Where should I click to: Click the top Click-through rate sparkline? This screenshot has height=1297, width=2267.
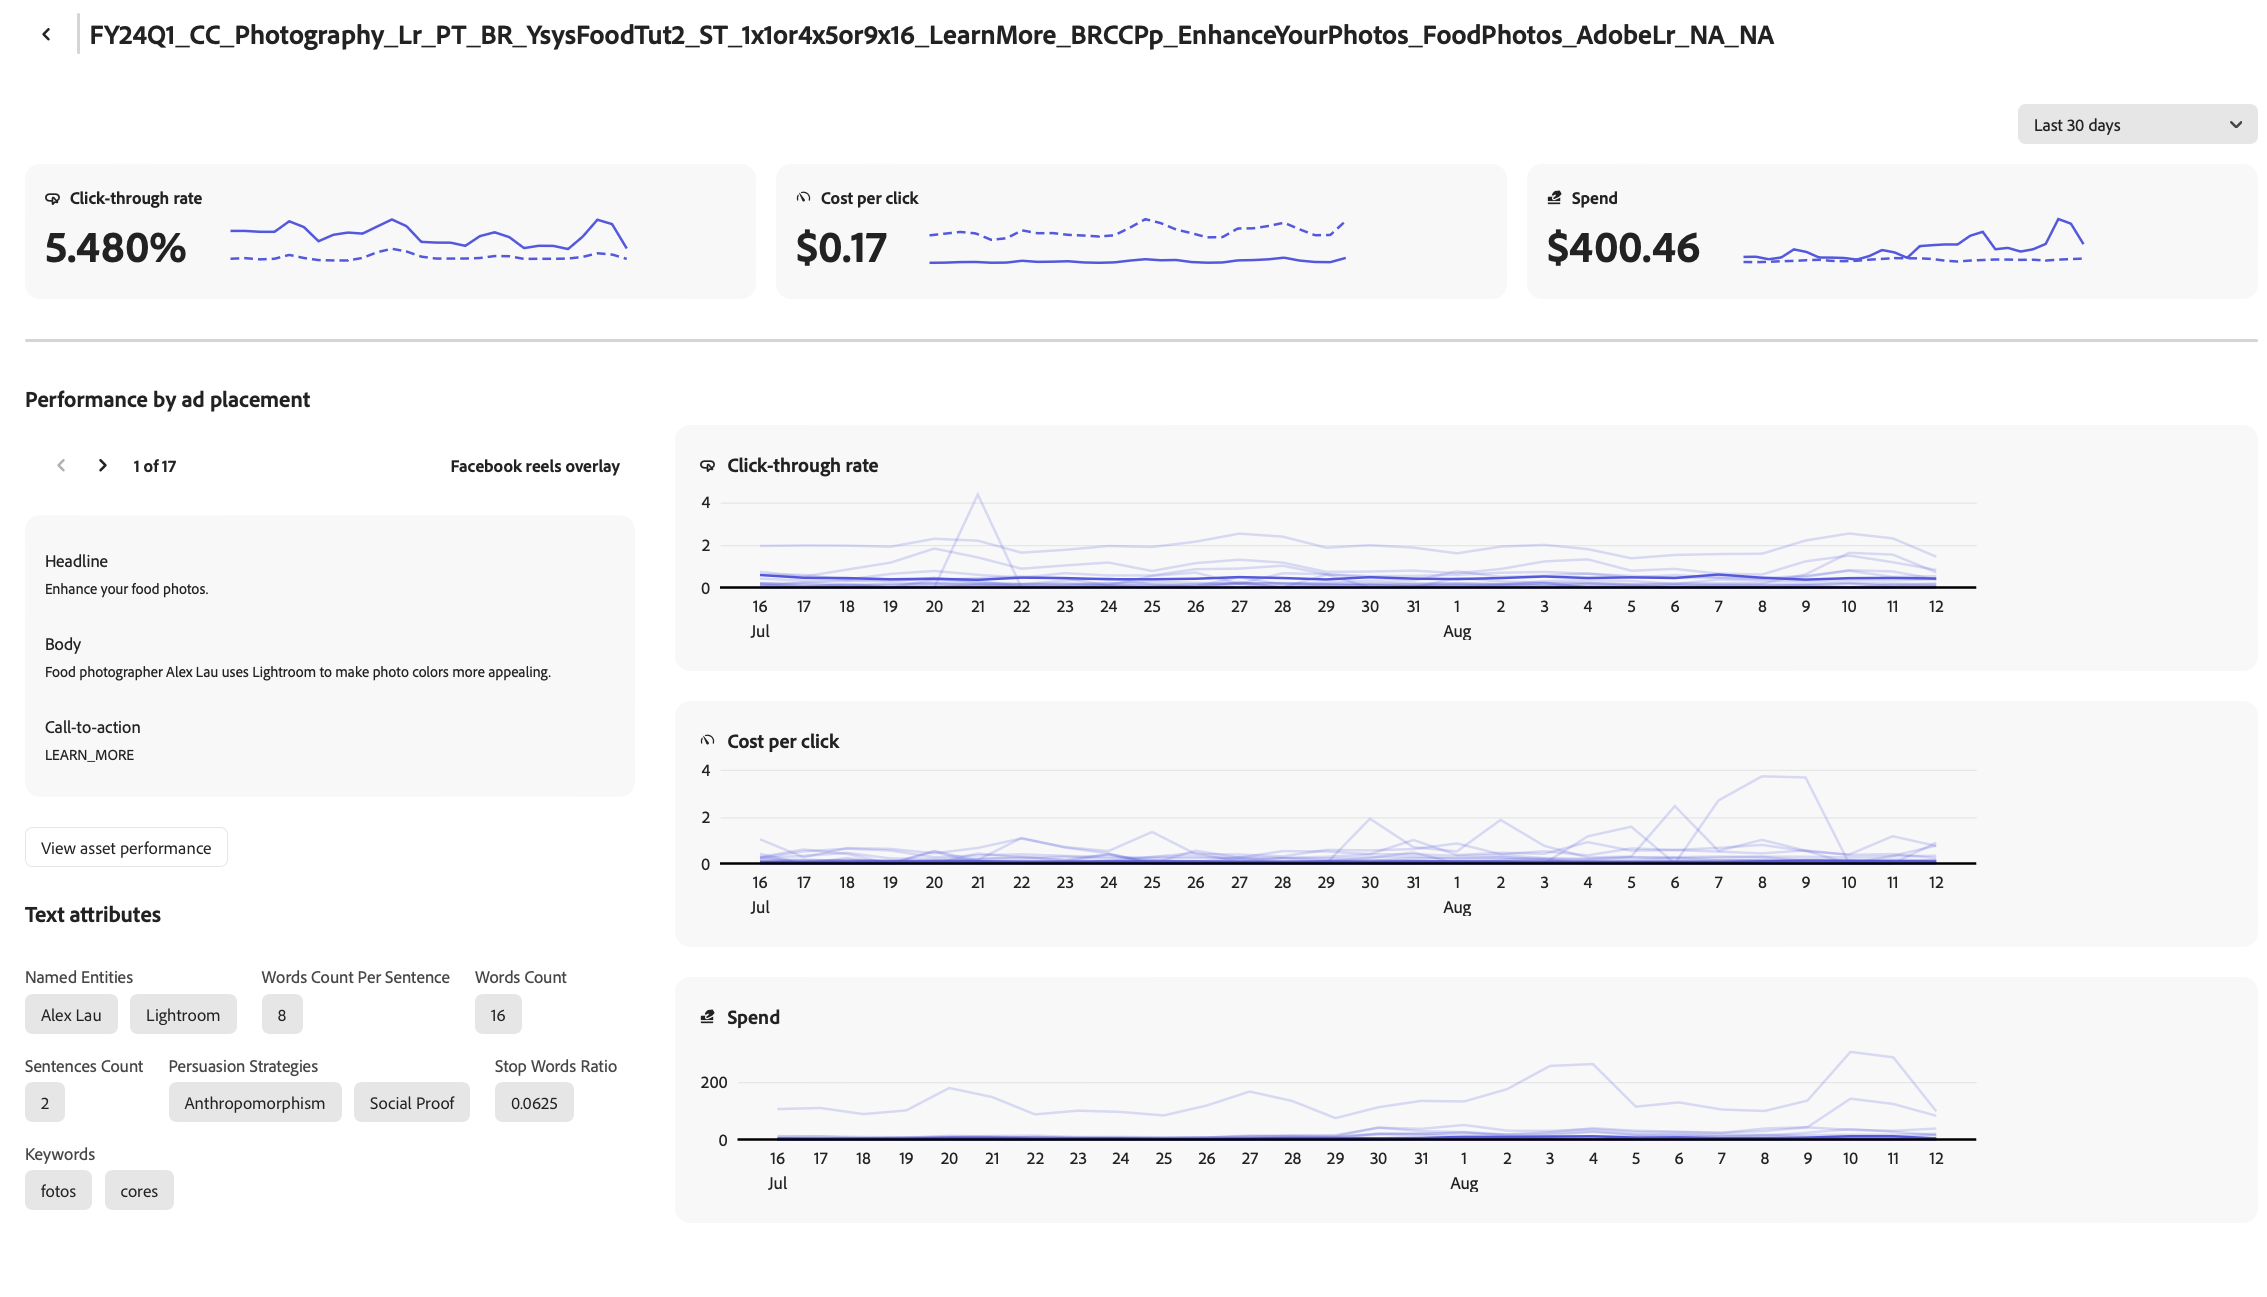(x=428, y=240)
